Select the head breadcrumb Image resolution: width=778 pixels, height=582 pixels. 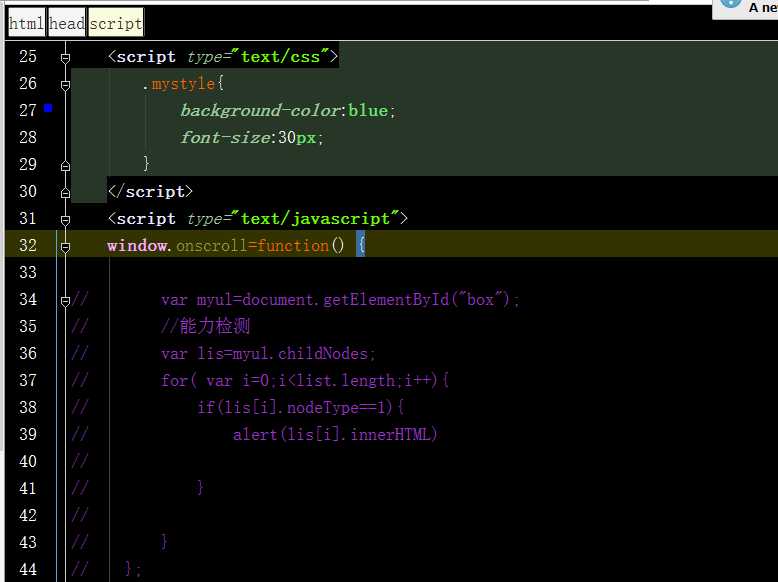click(x=66, y=23)
